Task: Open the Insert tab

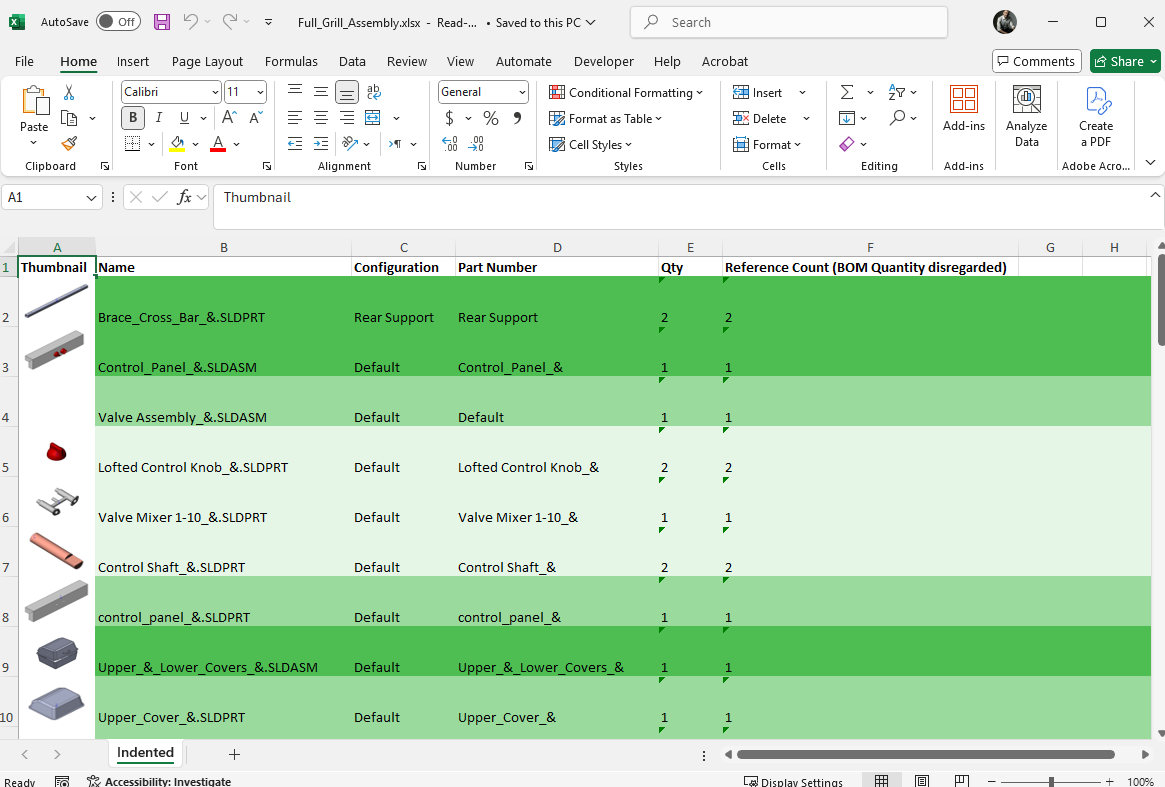Action: (x=132, y=61)
